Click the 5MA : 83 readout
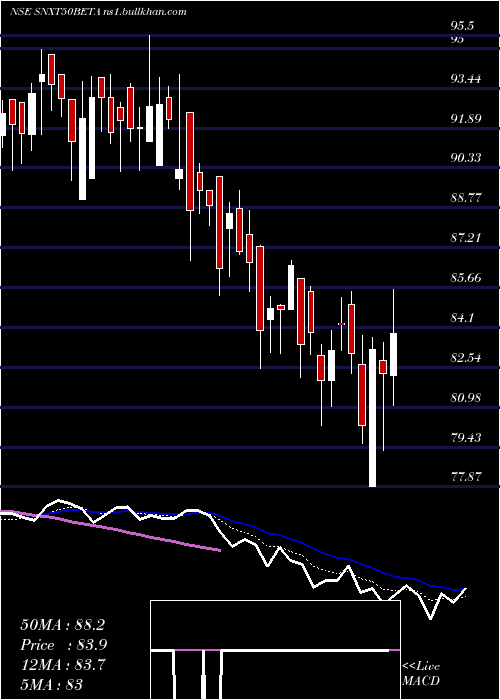The width and height of the screenshot is (500, 700). 51,685
